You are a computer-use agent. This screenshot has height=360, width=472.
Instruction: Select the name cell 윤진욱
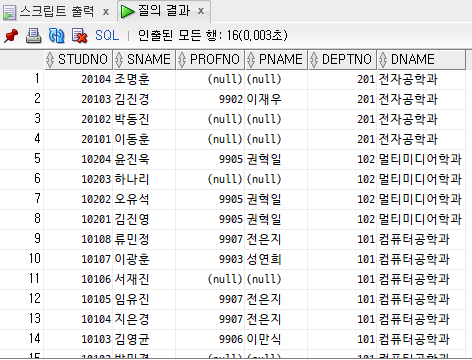click(x=144, y=159)
